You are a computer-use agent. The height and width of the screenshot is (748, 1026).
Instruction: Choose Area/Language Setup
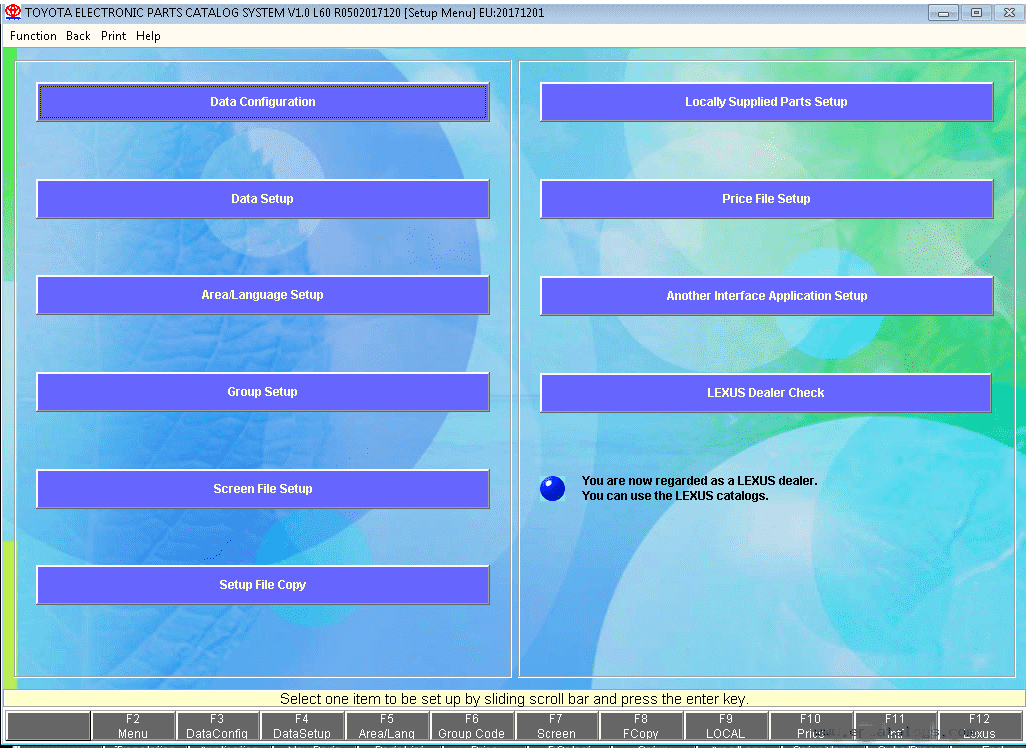pyautogui.click(x=262, y=295)
